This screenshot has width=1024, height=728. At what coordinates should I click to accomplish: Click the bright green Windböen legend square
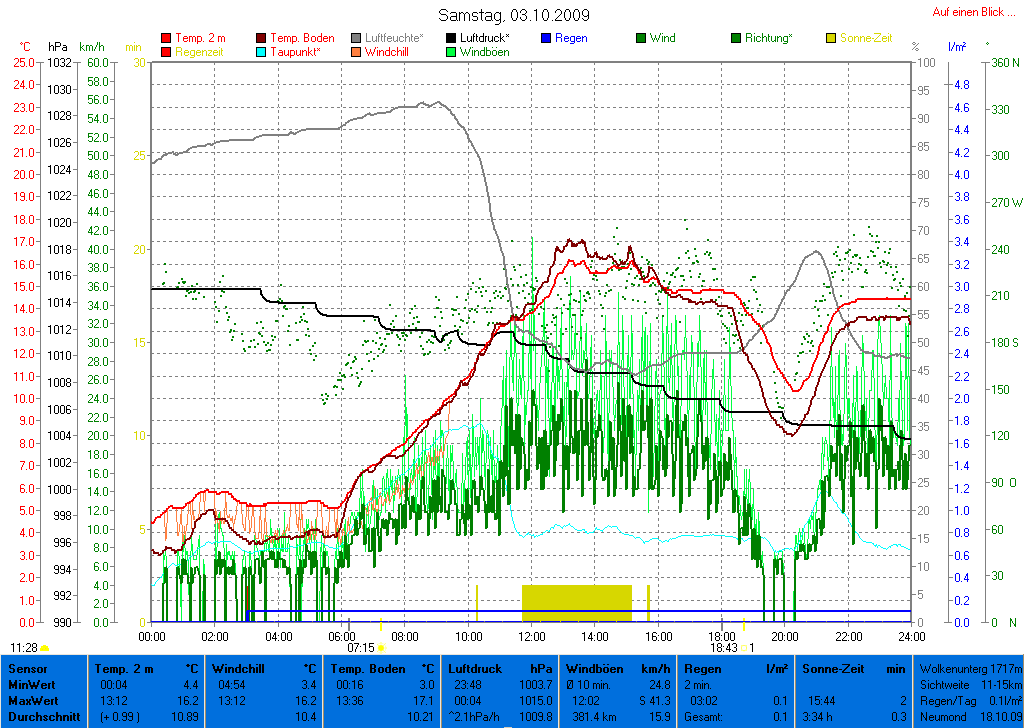point(452,51)
